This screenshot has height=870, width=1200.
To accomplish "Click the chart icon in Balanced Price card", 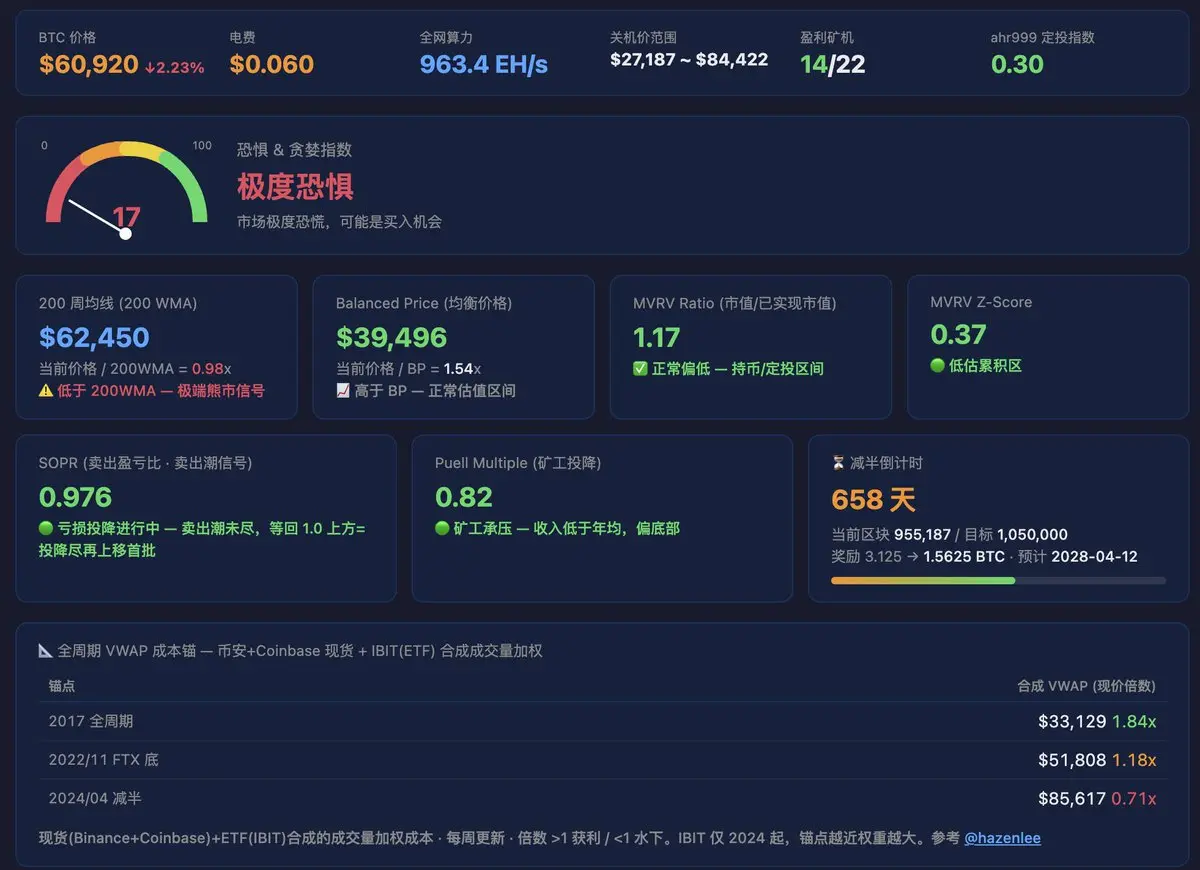I will coord(343,391).
